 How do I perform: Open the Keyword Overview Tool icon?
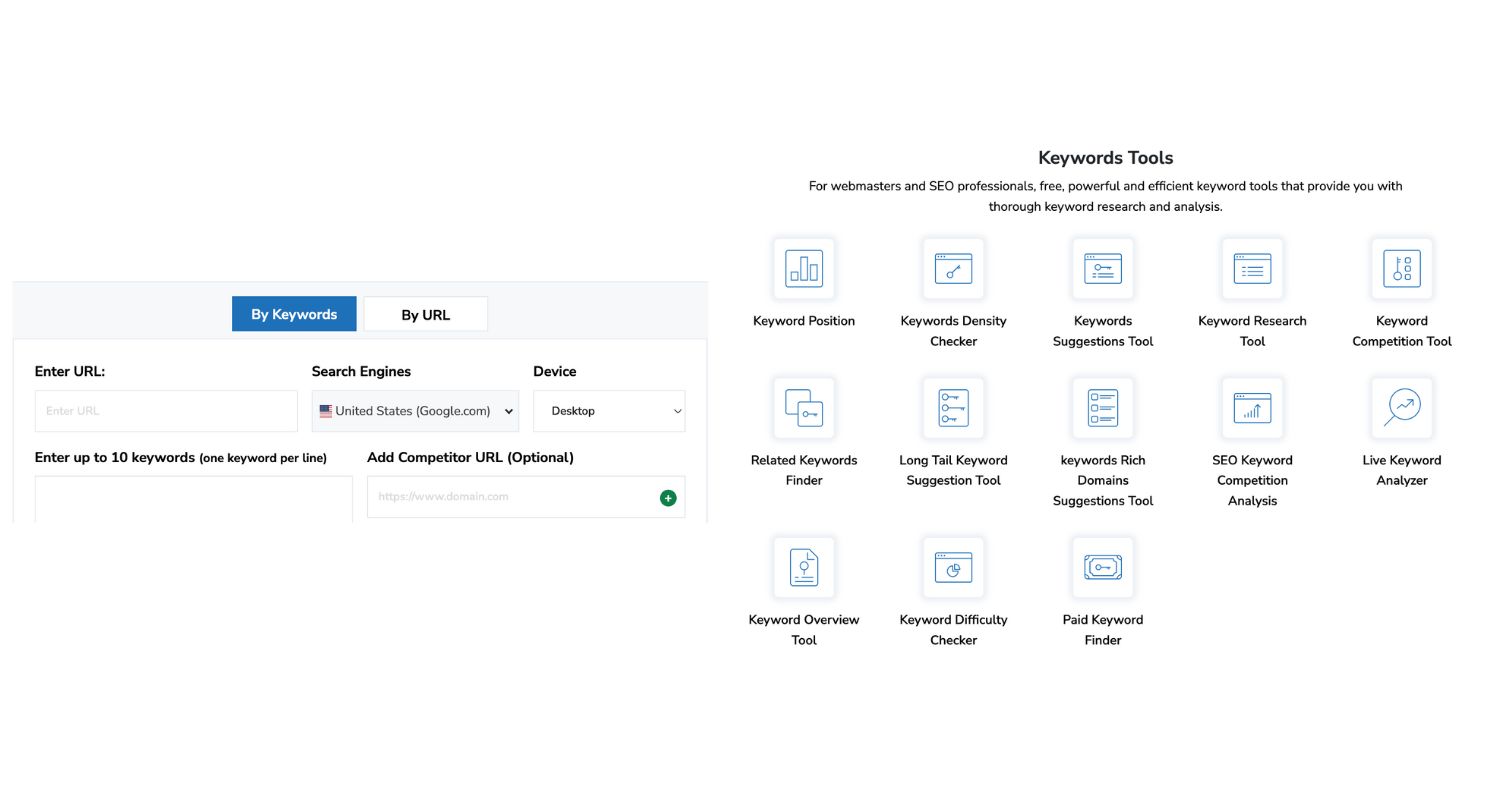pos(803,567)
